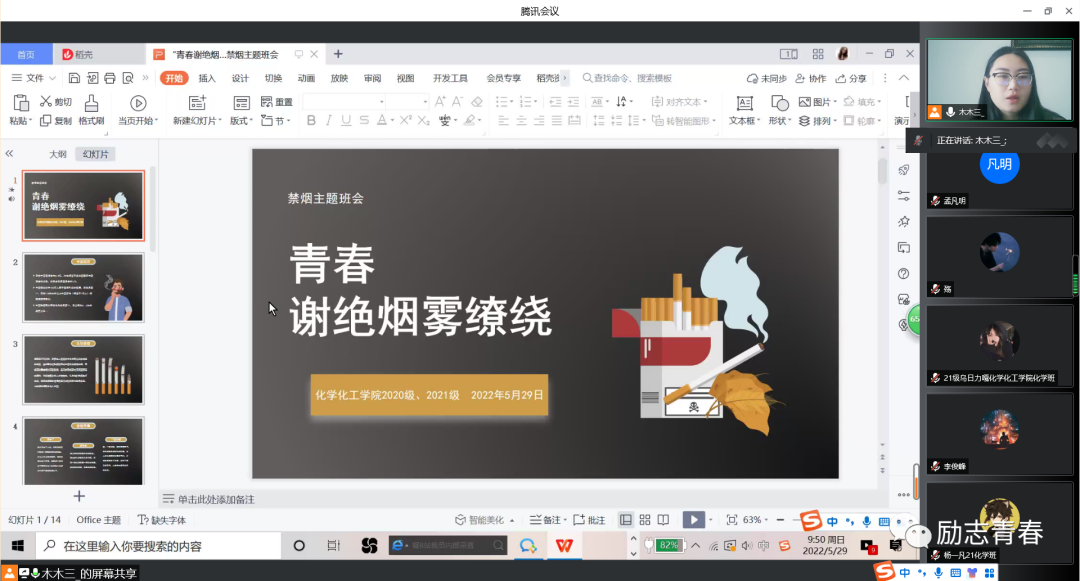1080x581 pixels.
Task: Select slide 3 thumbnail in panel
Action: coord(83,369)
